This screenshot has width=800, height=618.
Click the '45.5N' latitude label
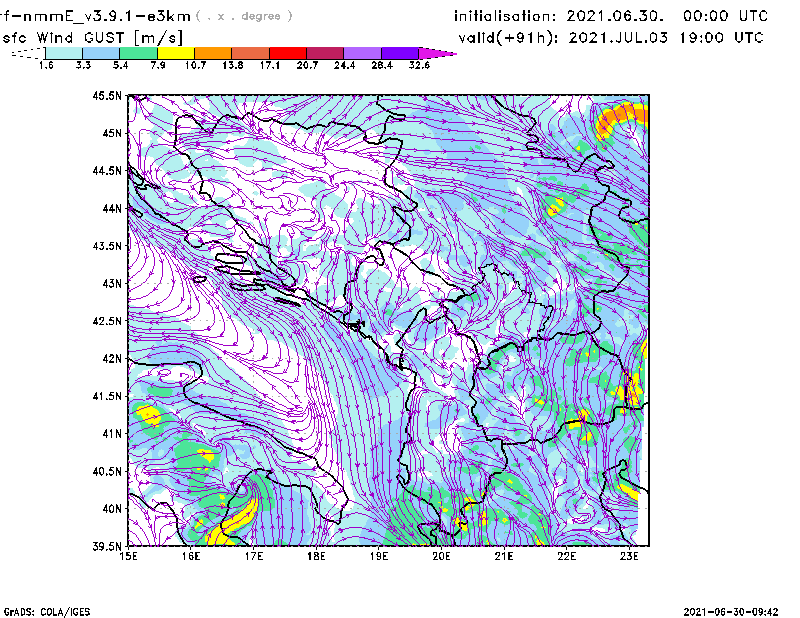coord(108,95)
